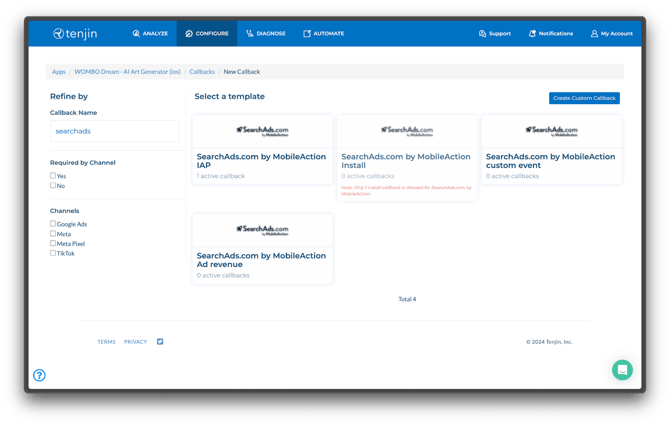Tick the No required-by-channel checkbox
Viewport: 670px width, 425px height.
tap(53, 185)
